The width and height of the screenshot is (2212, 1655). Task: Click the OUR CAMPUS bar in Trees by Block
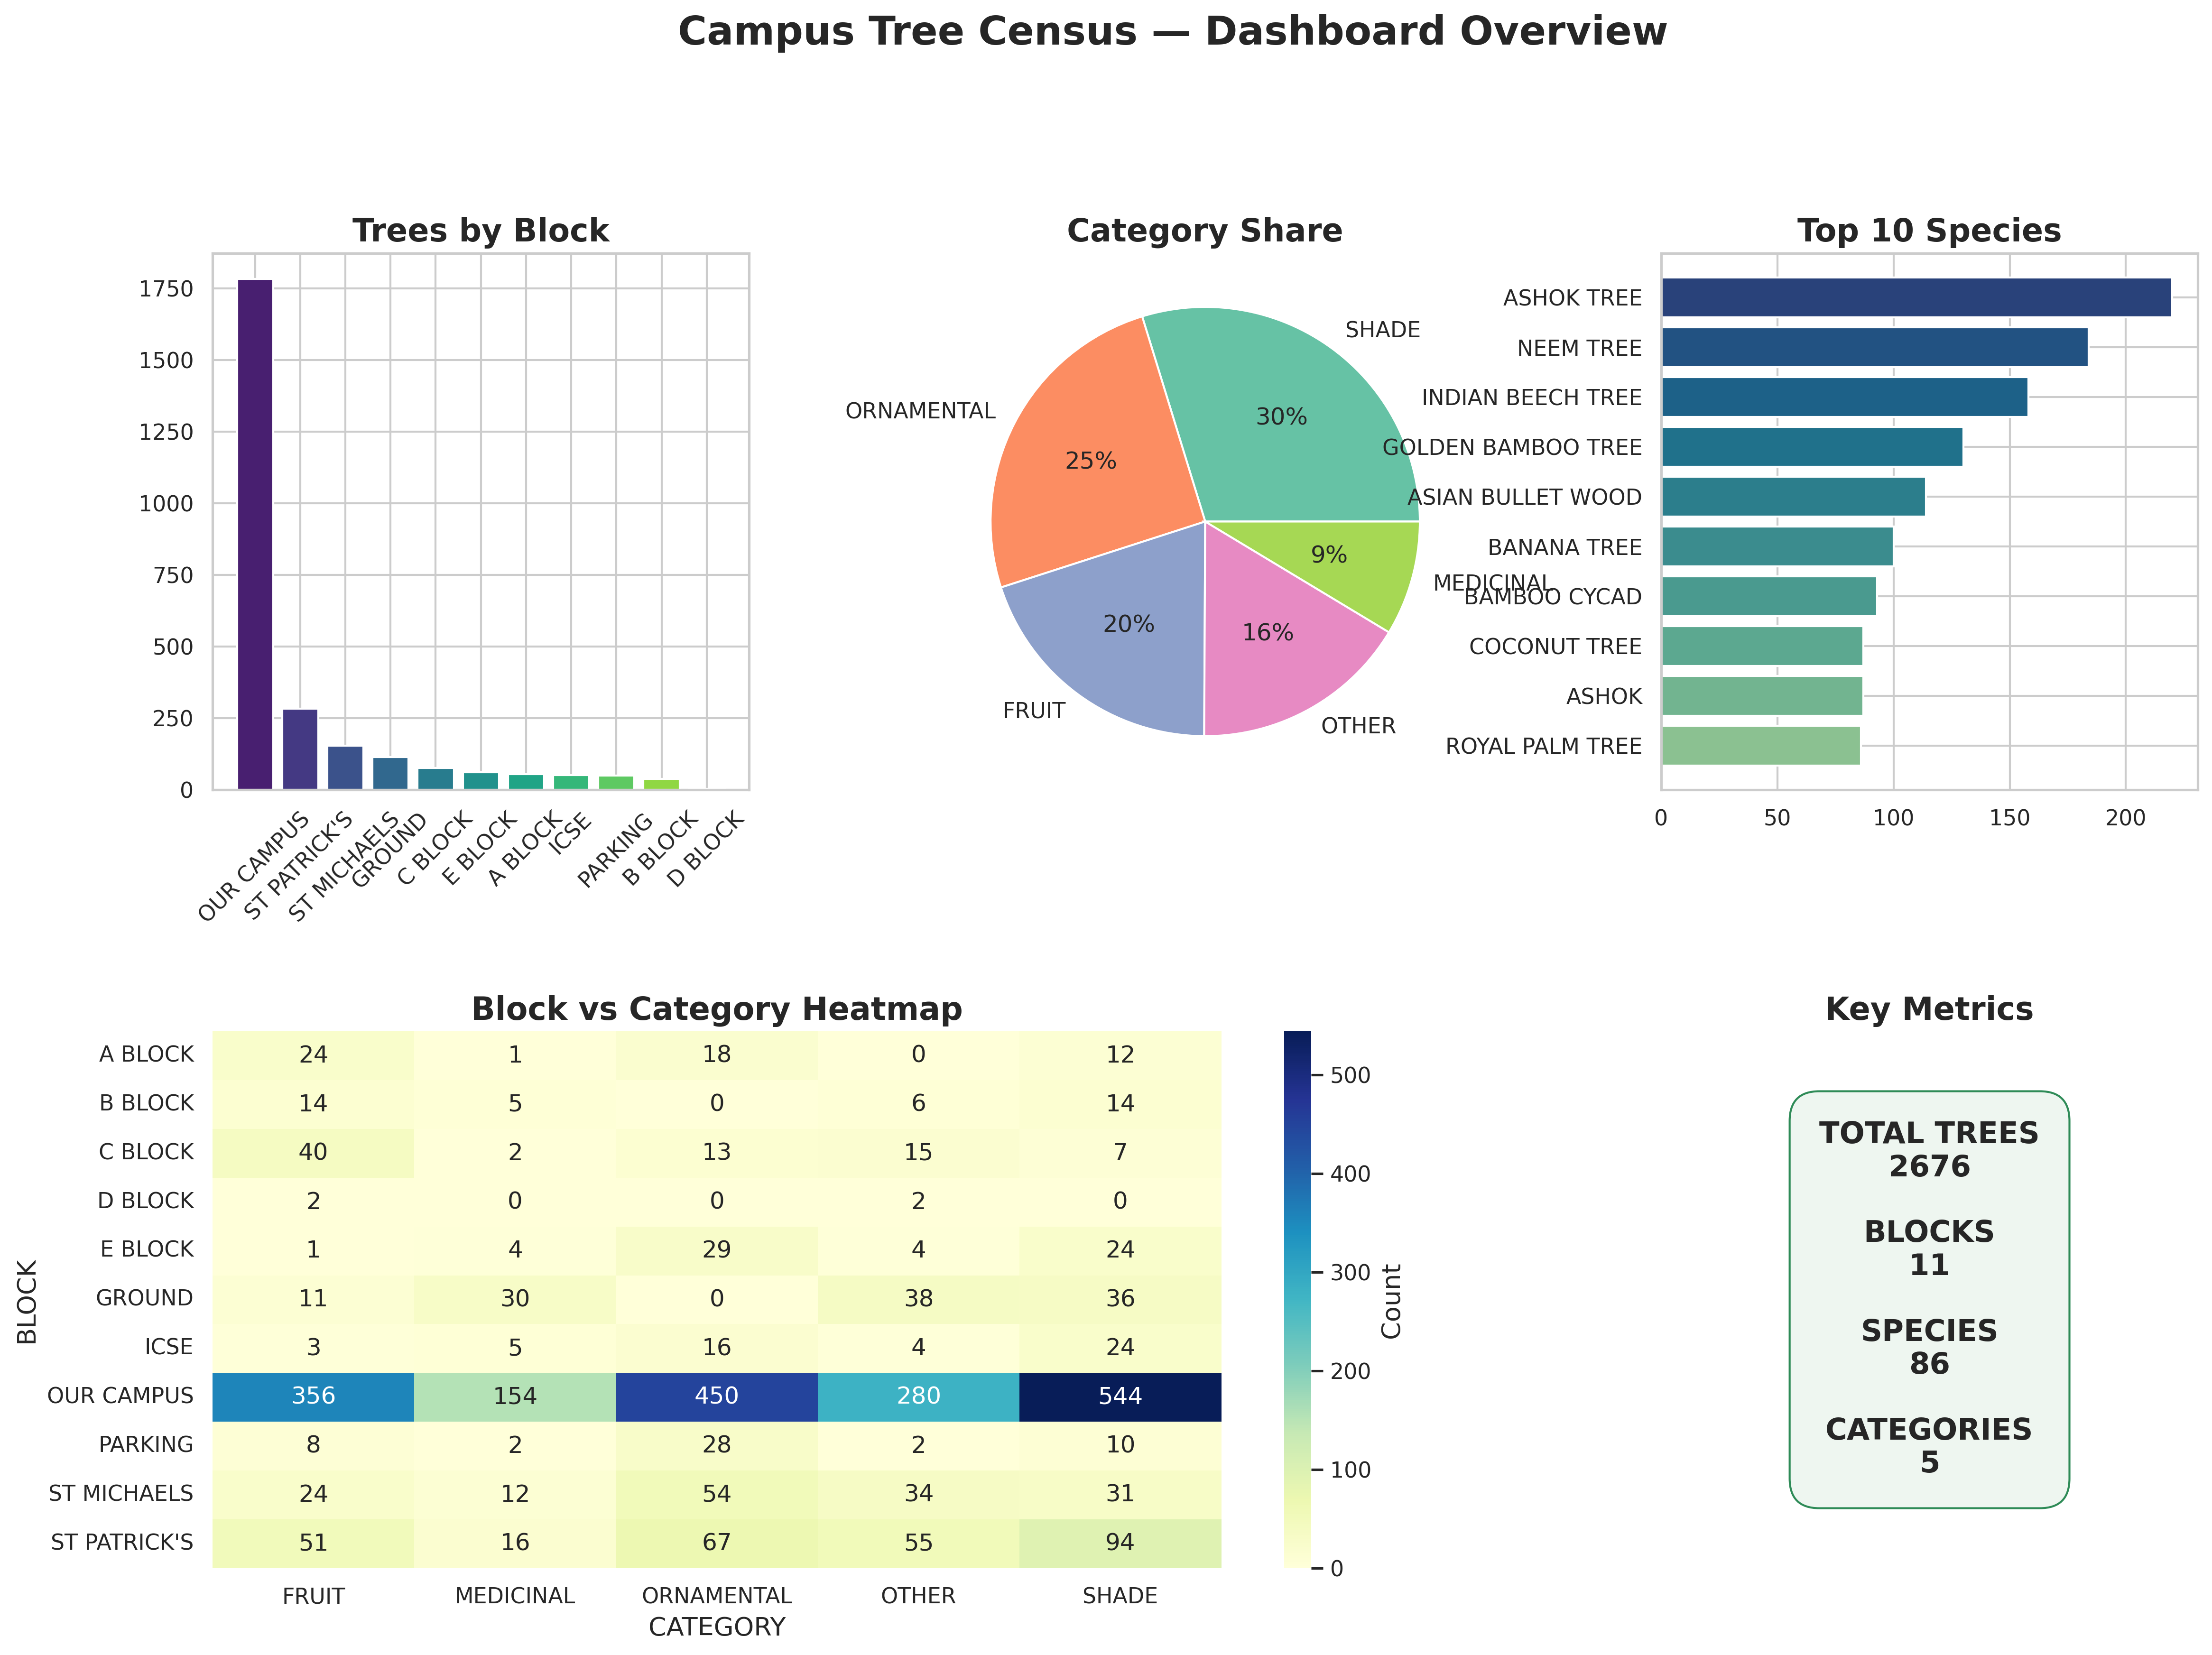tap(255, 534)
